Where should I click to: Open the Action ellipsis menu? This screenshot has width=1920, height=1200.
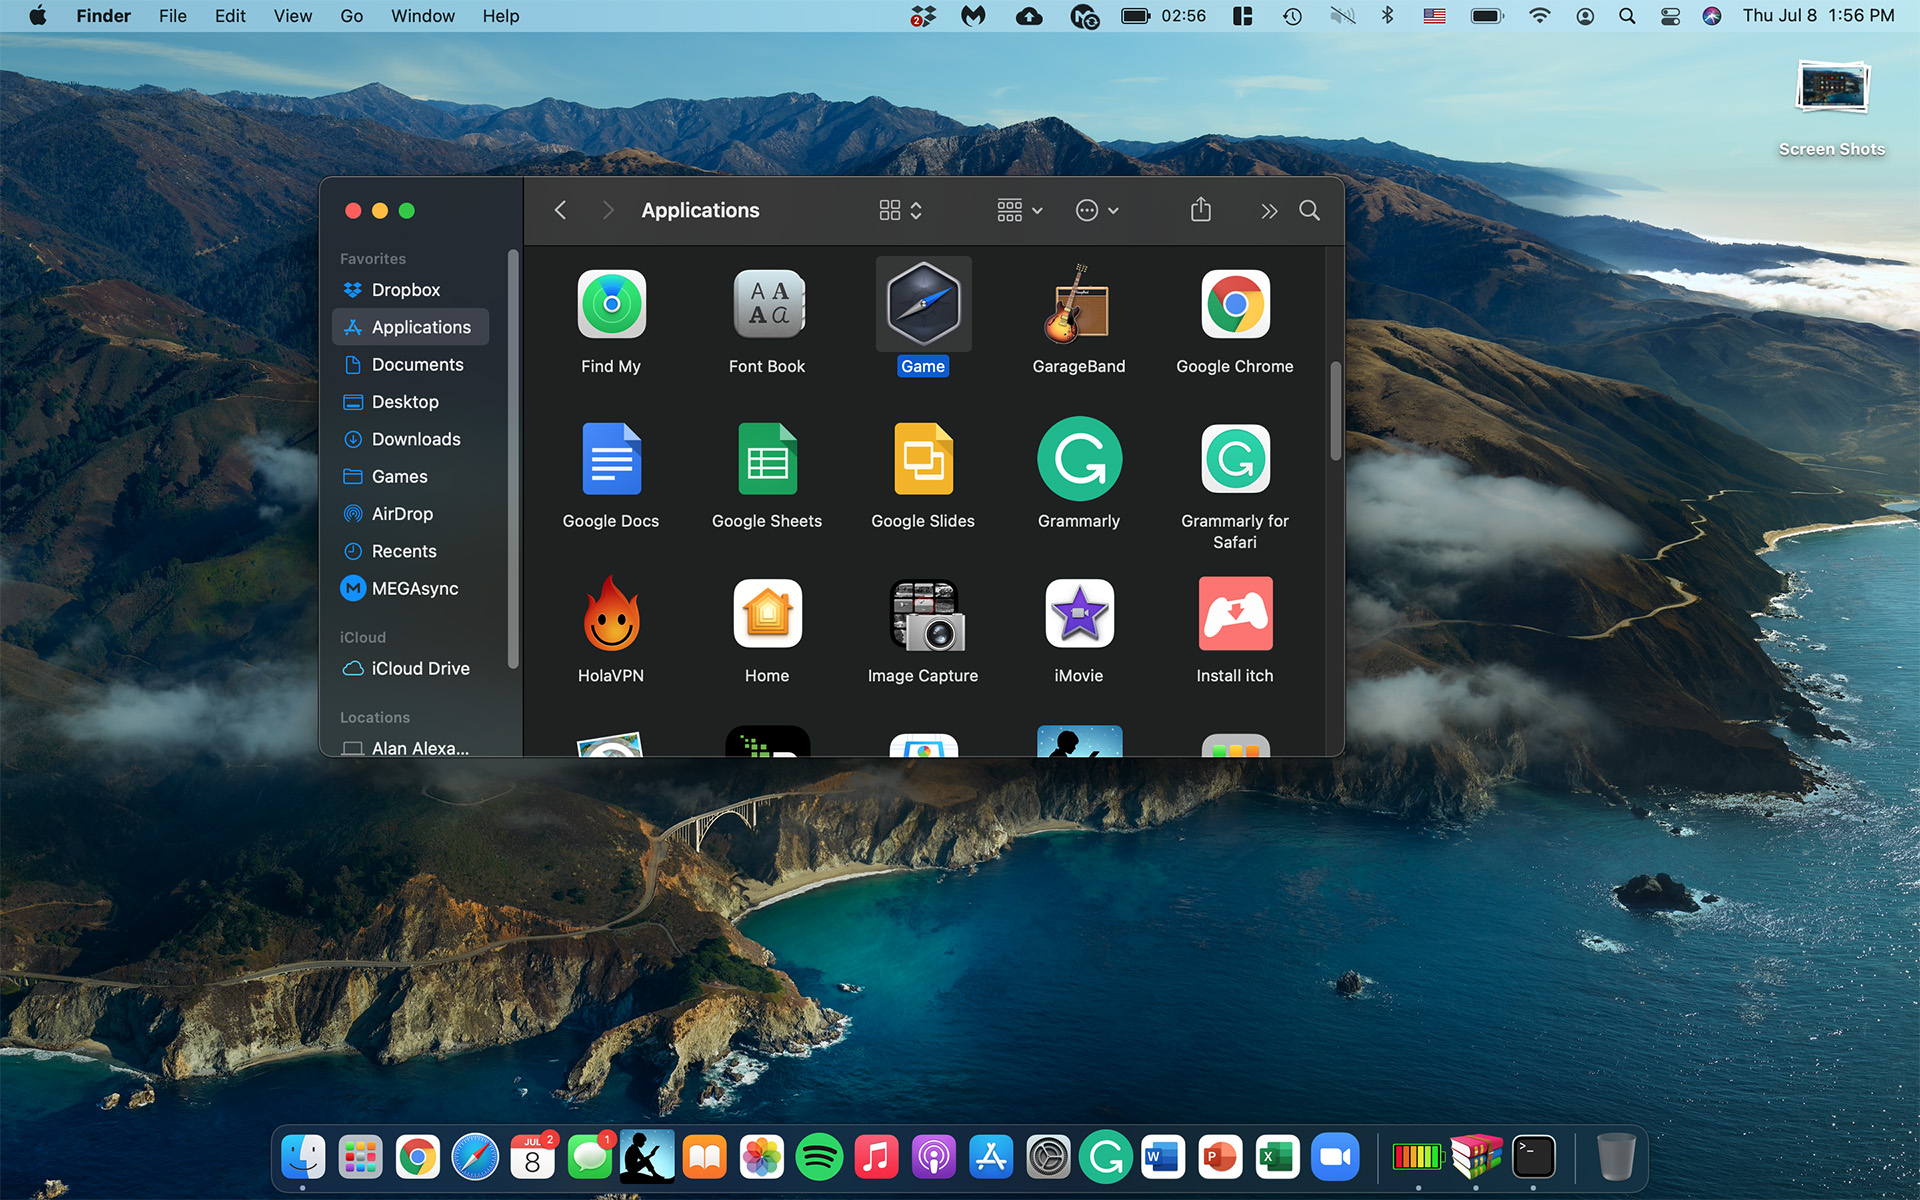point(1097,210)
